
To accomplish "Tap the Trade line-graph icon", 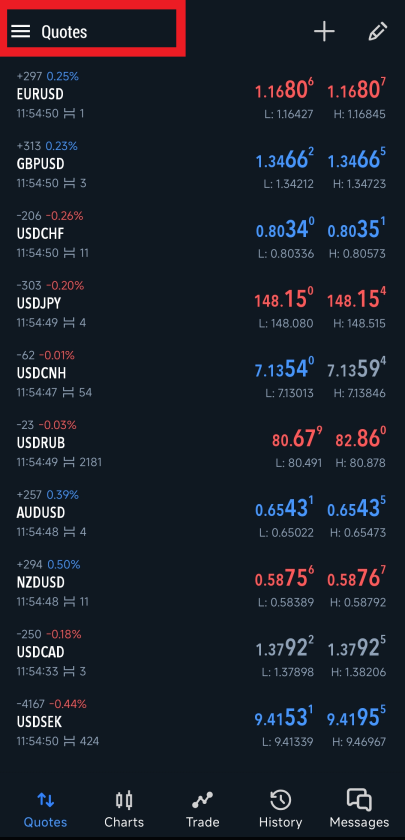I will [x=202, y=801].
